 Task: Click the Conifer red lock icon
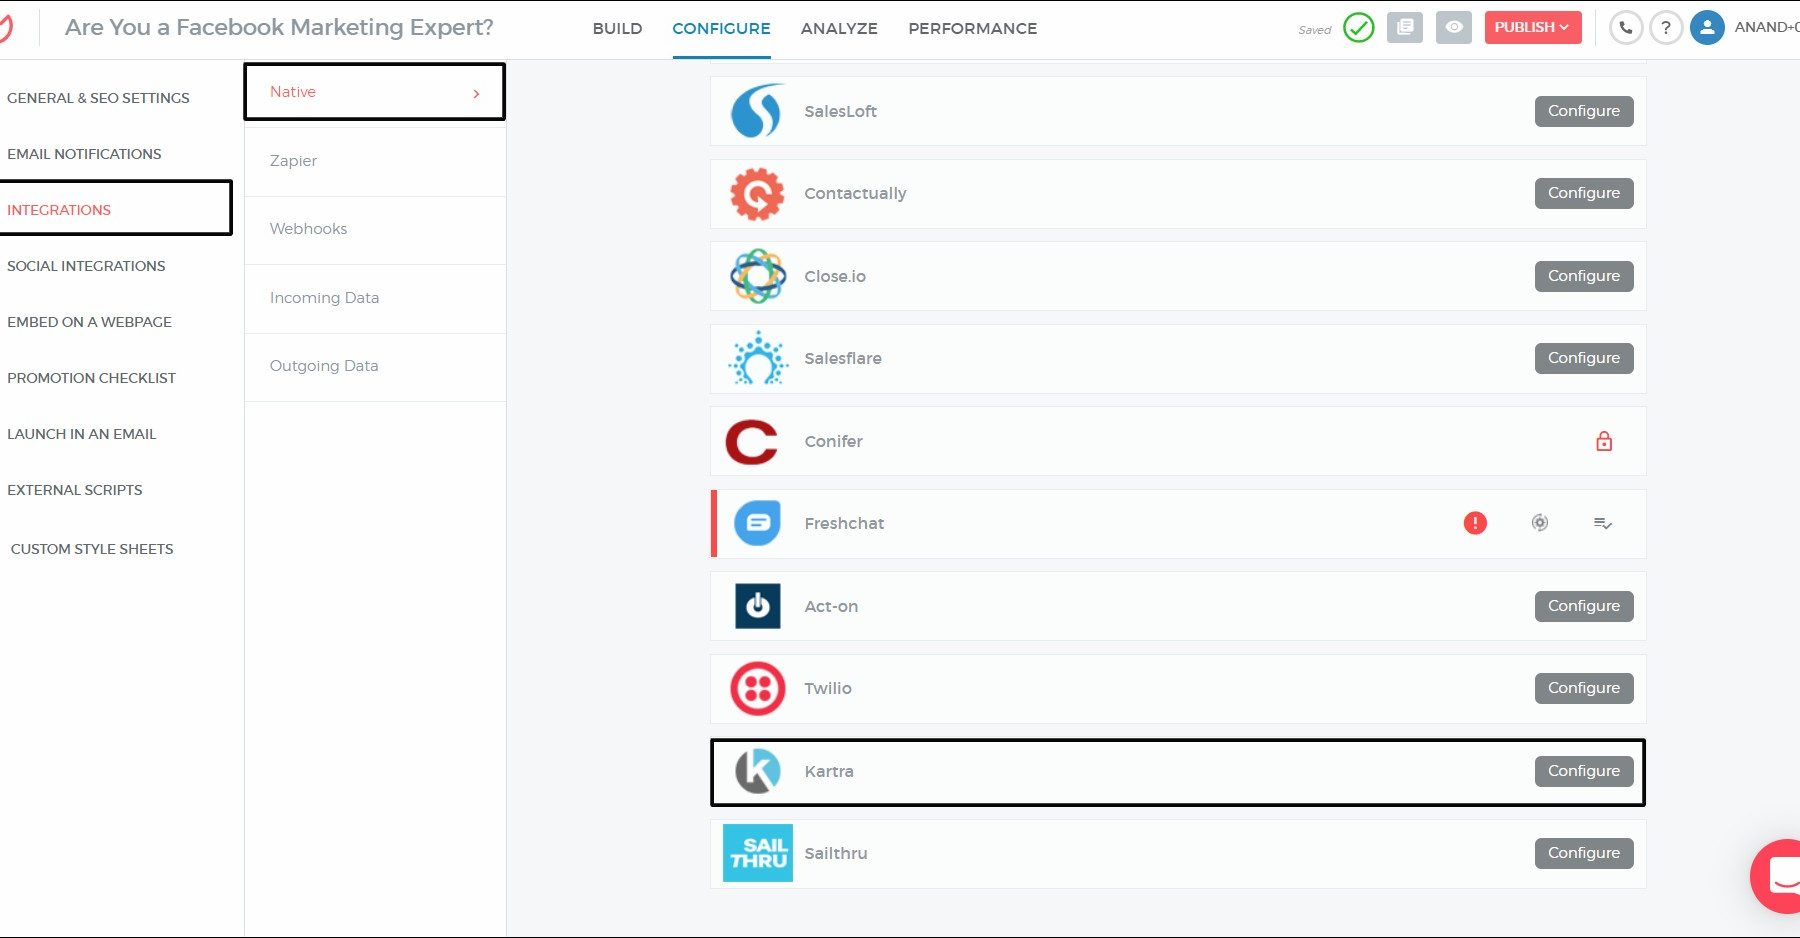click(x=1604, y=441)
